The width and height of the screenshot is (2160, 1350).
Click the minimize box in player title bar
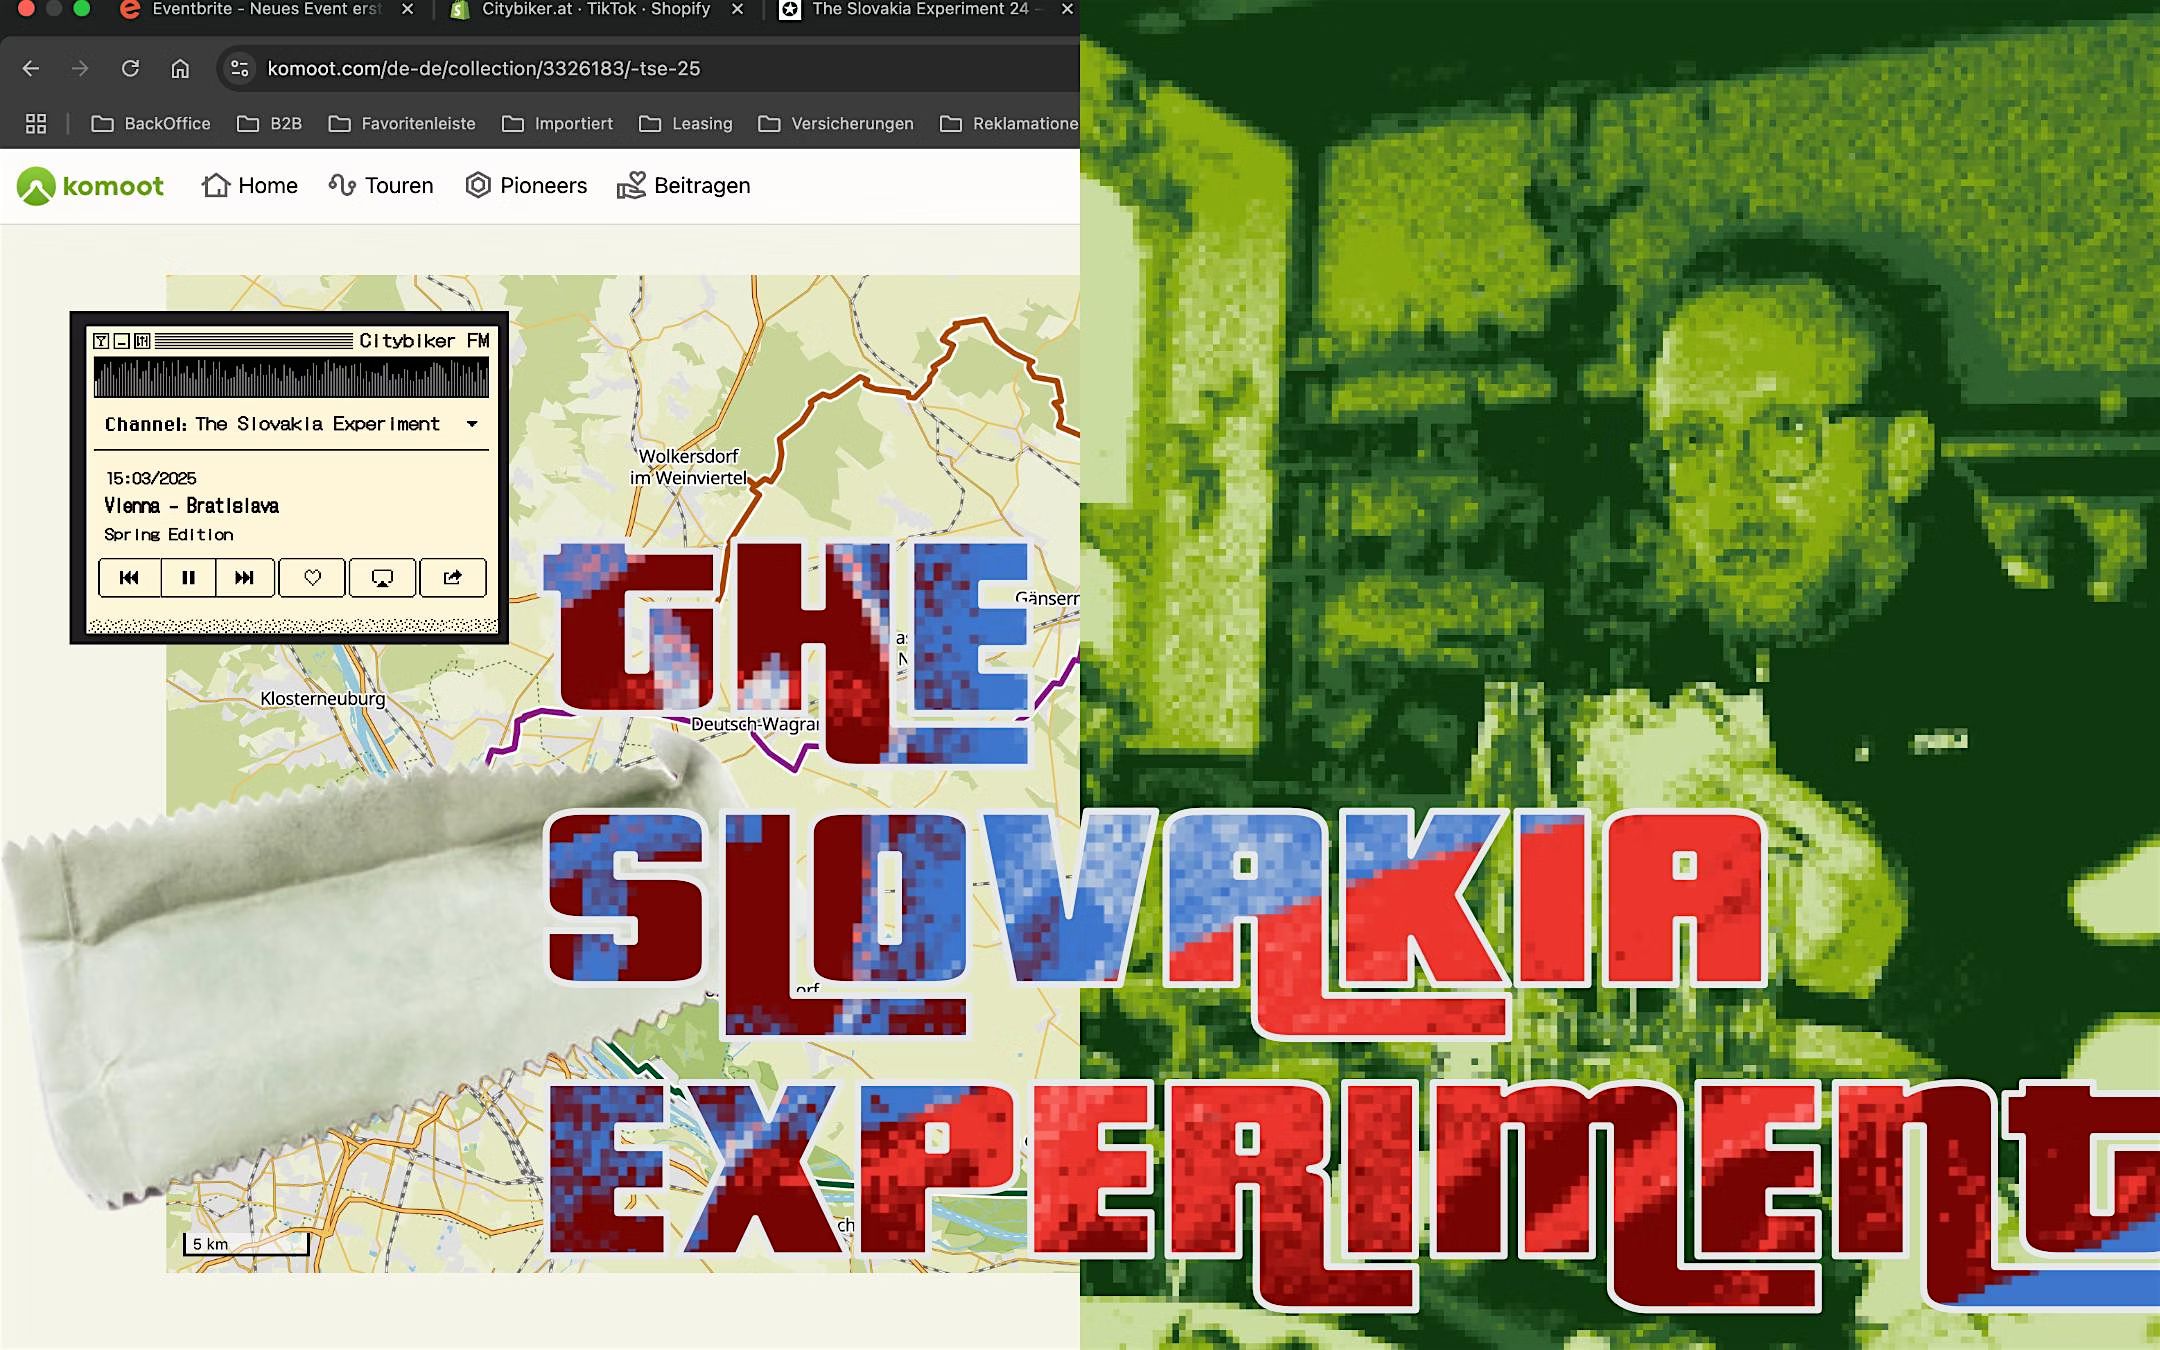click(121, 341)
